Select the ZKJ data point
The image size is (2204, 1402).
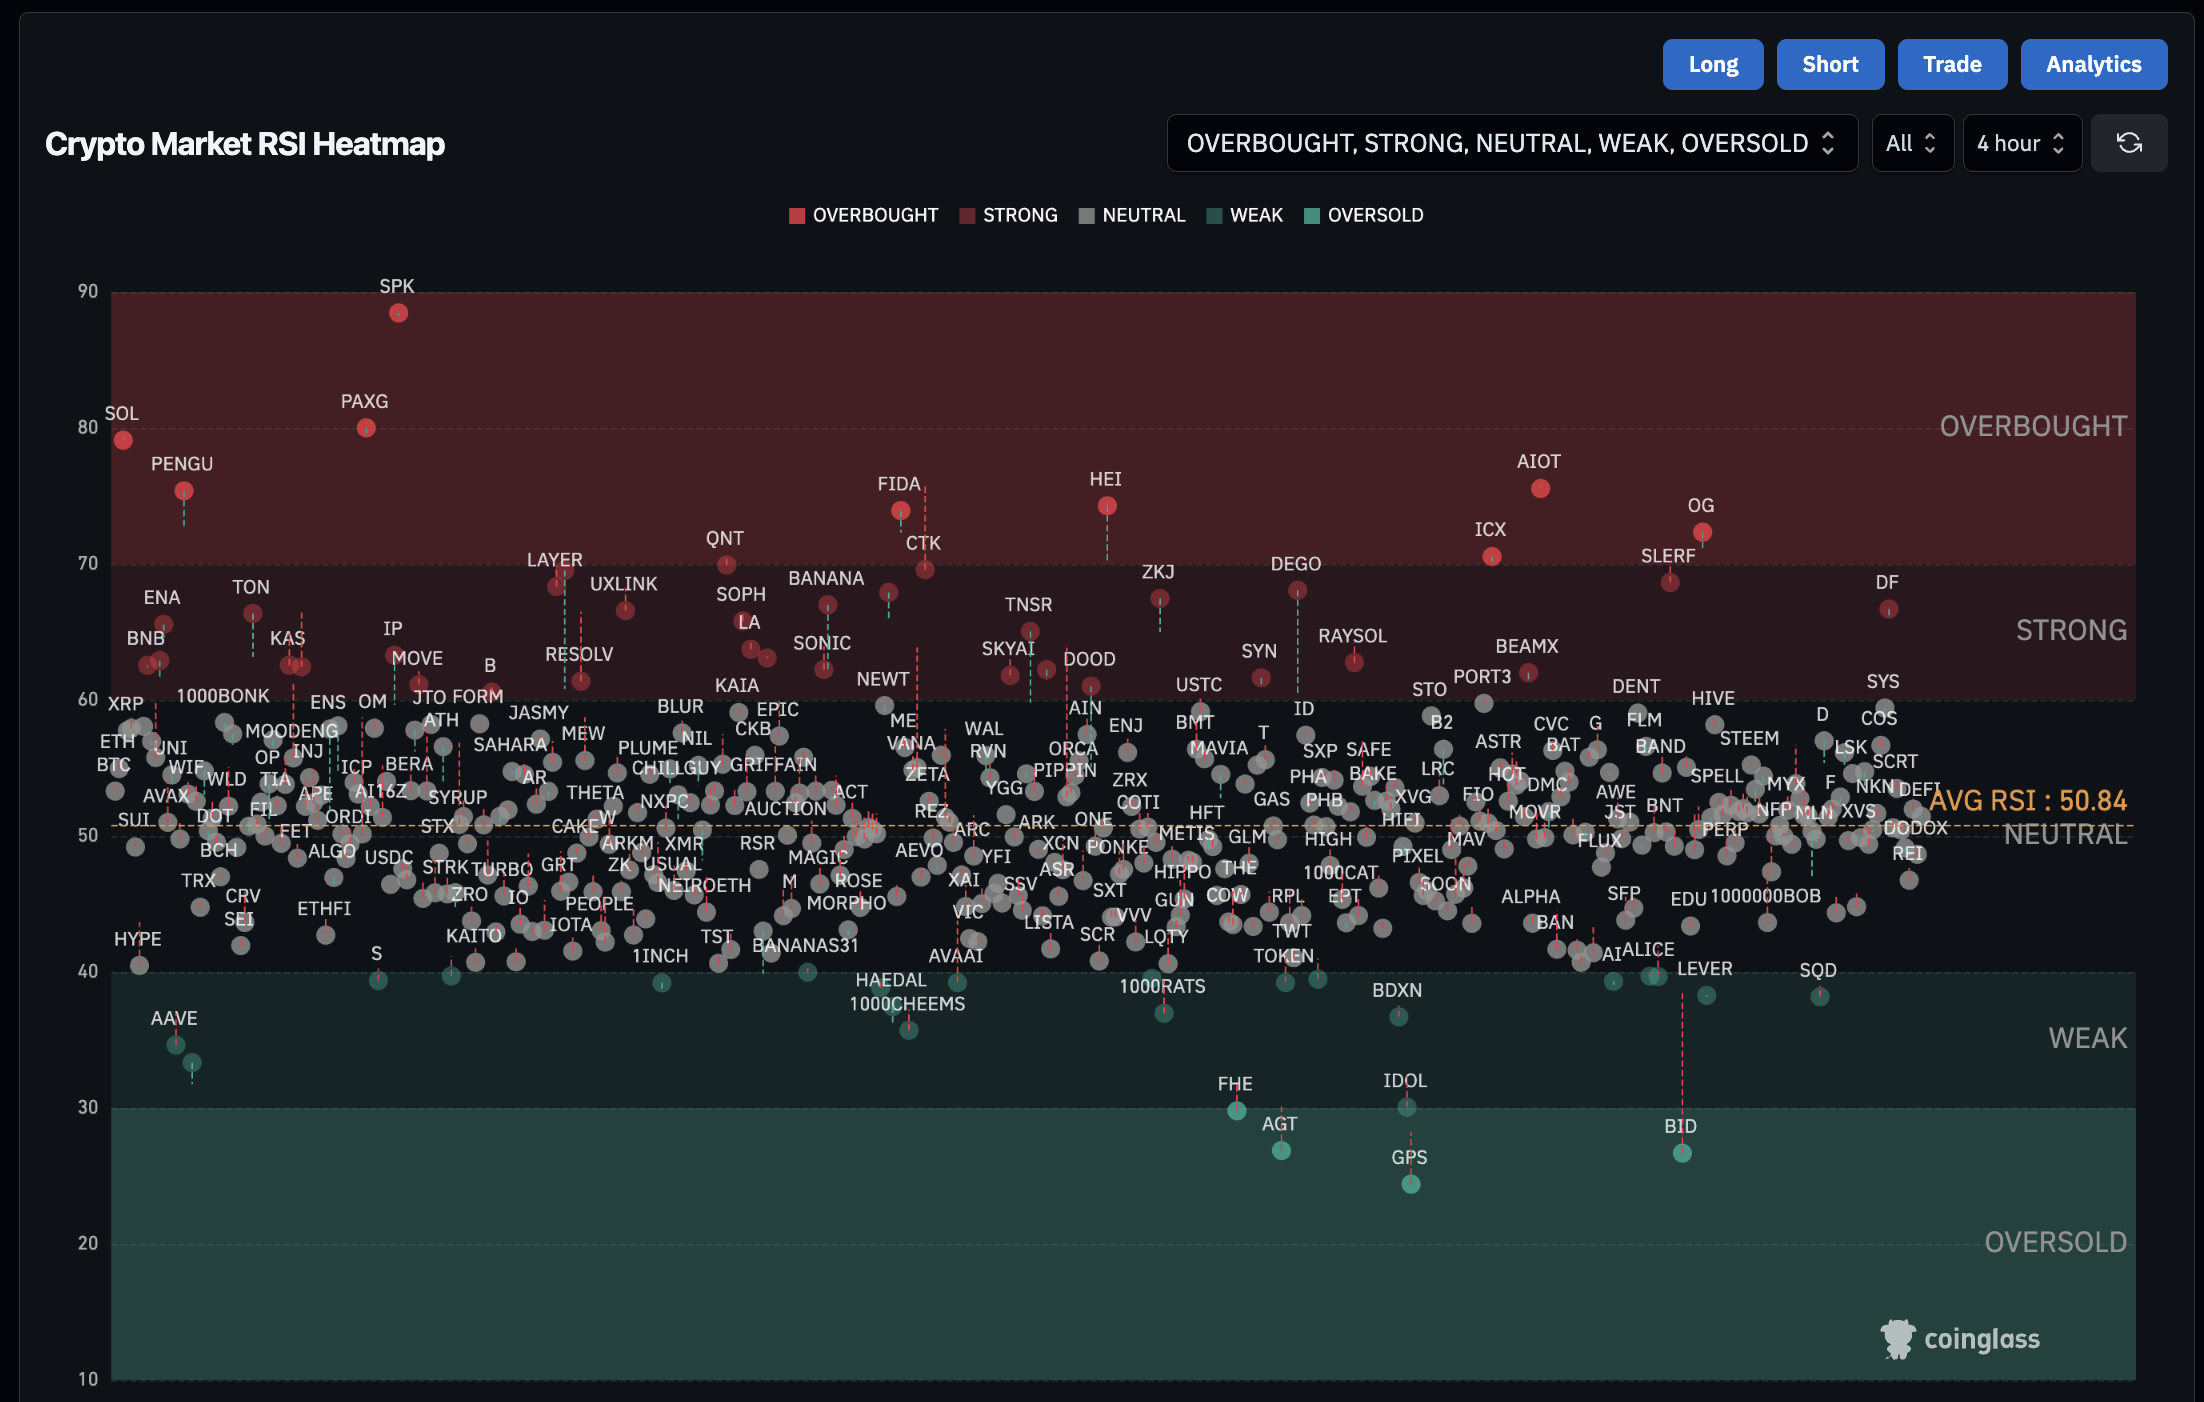[1160, 598]
